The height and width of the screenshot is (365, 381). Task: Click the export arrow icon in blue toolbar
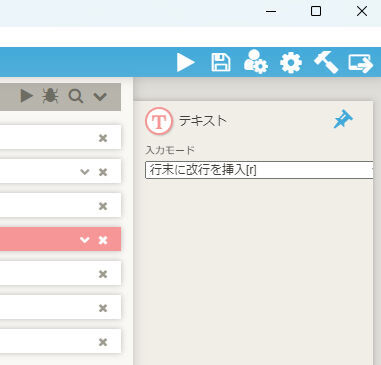coord(361,63)
